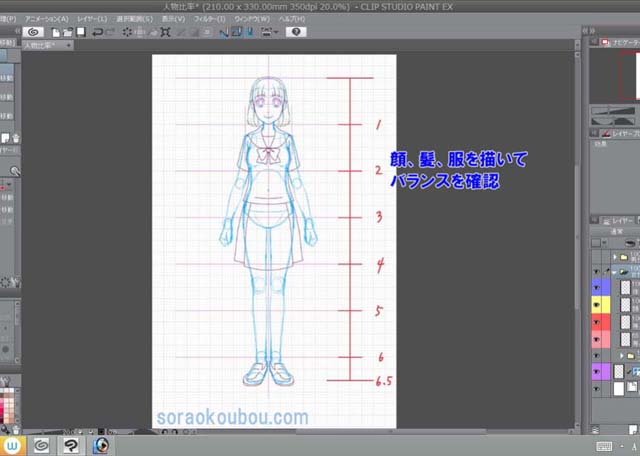
Task: Hide the pink-tagged layer
Action: click(x=596, y=339)
